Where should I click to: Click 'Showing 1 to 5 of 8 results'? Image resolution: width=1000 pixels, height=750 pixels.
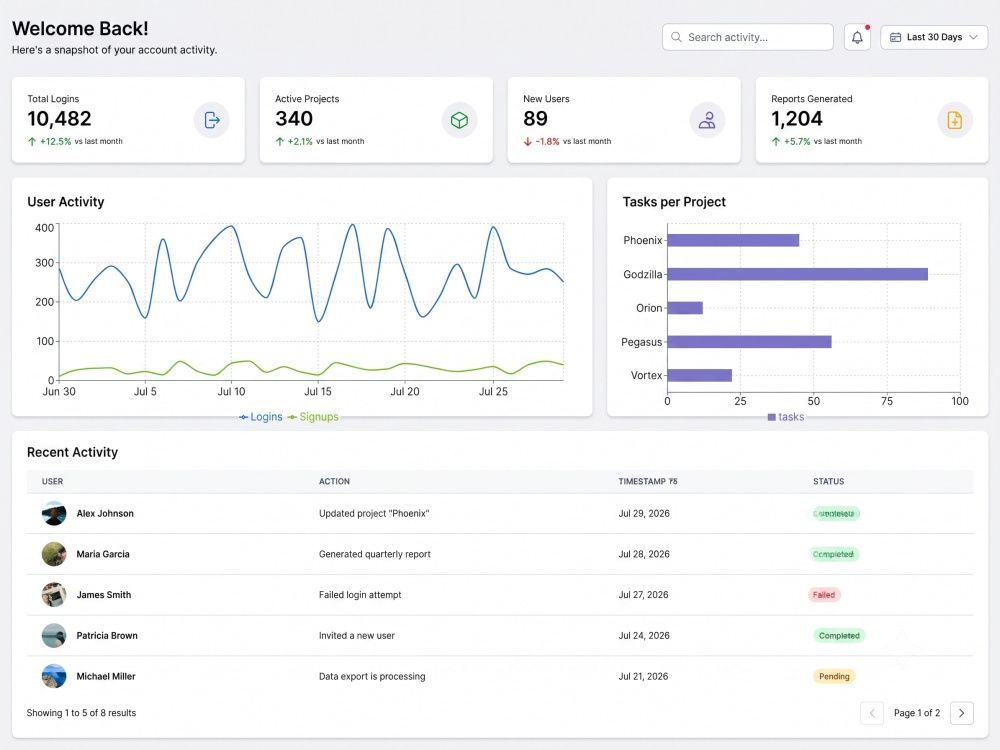81,713
